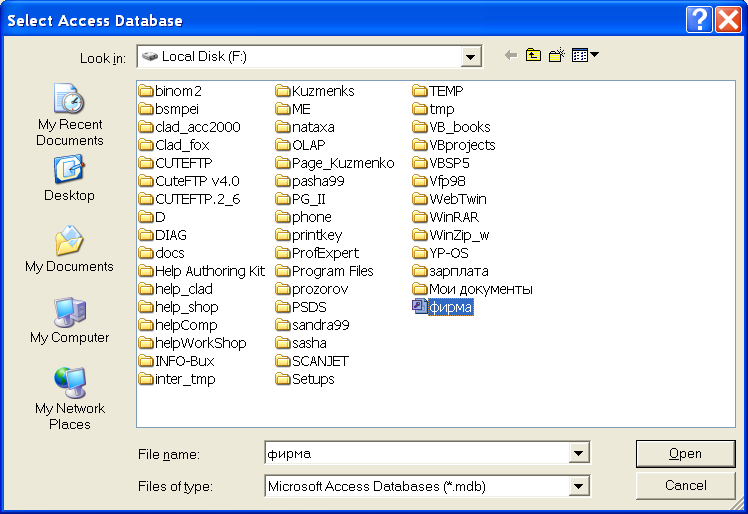Select the inter_tmp folder
748x514 pixels.
coord(177,379)
